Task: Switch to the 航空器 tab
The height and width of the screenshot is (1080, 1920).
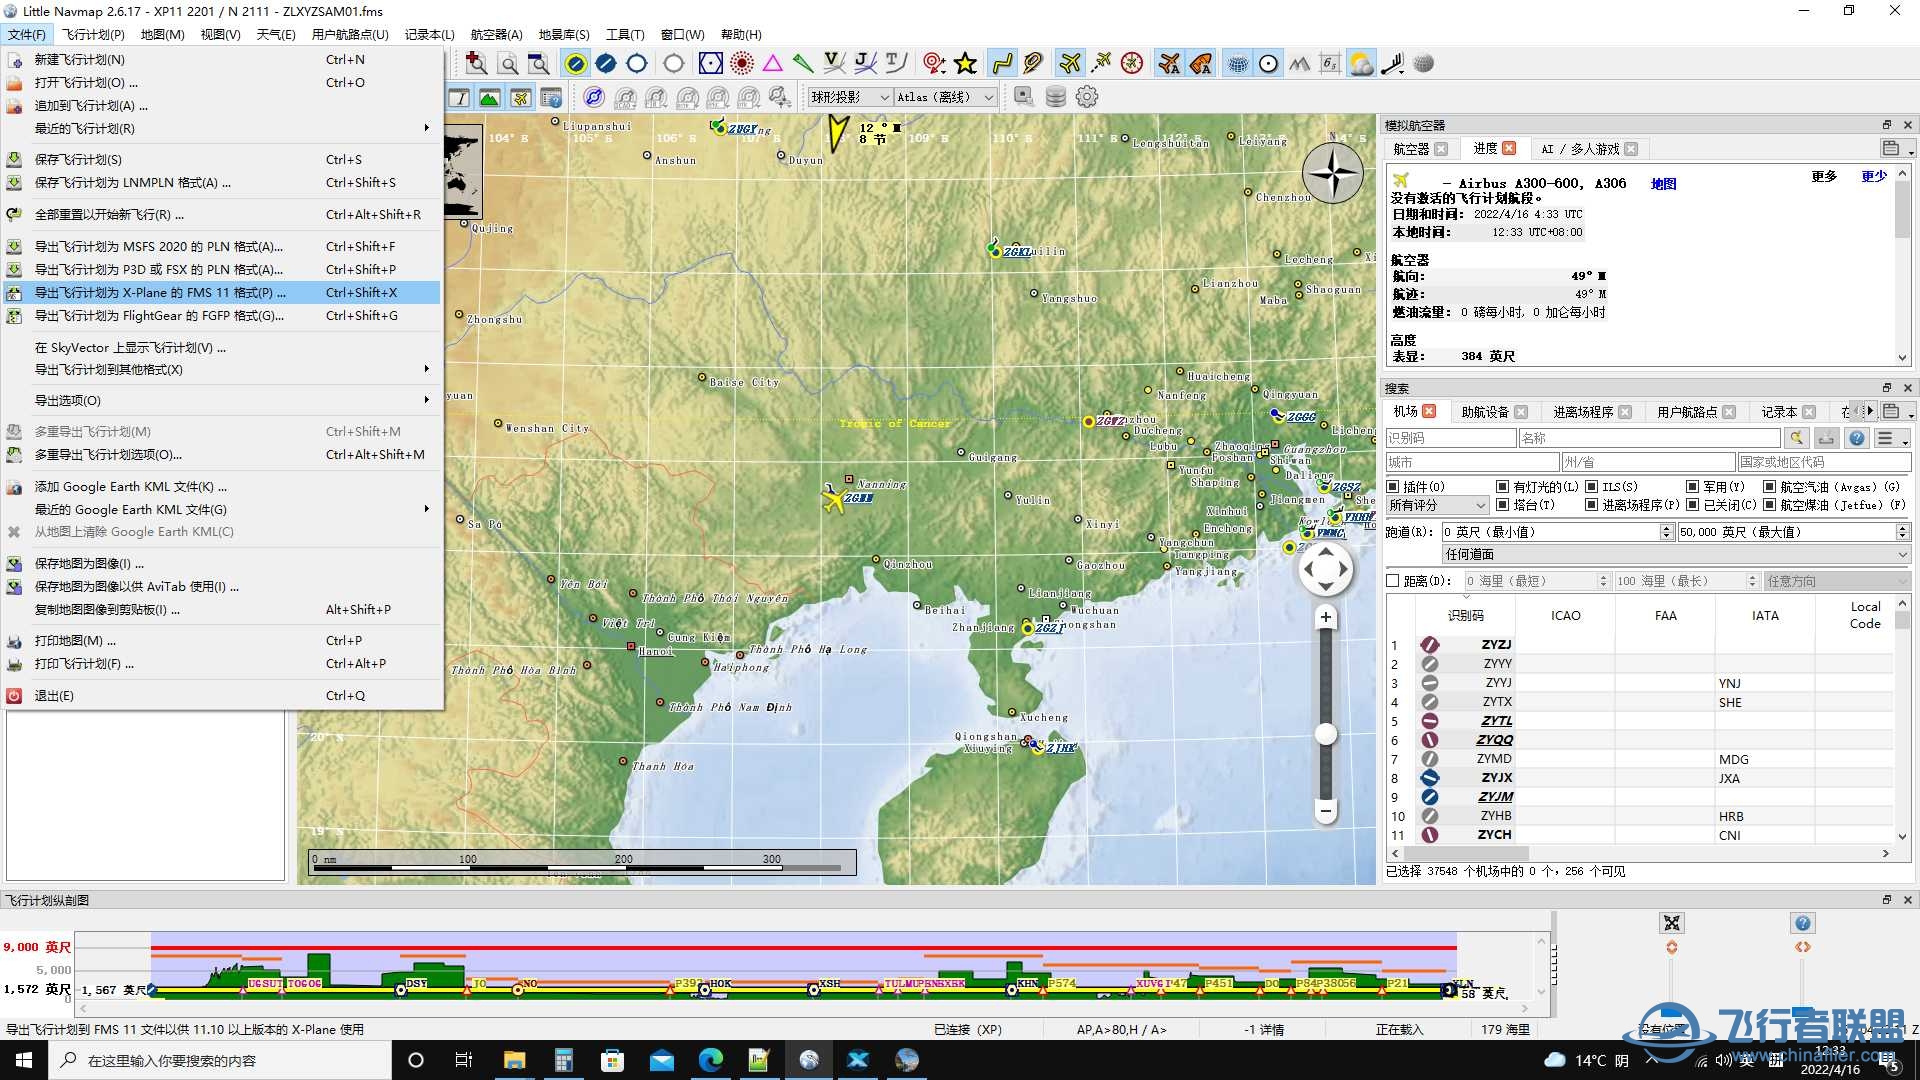Action: click(x=1411, y=149)
